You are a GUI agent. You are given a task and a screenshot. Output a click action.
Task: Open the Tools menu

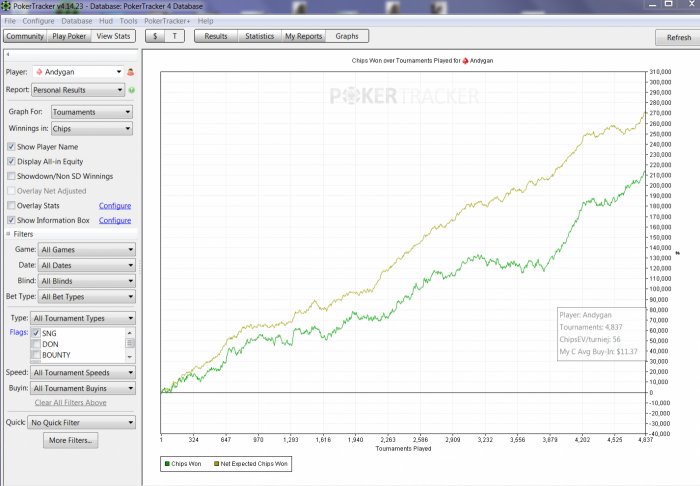pyautogui.click(x=129, y=21)
